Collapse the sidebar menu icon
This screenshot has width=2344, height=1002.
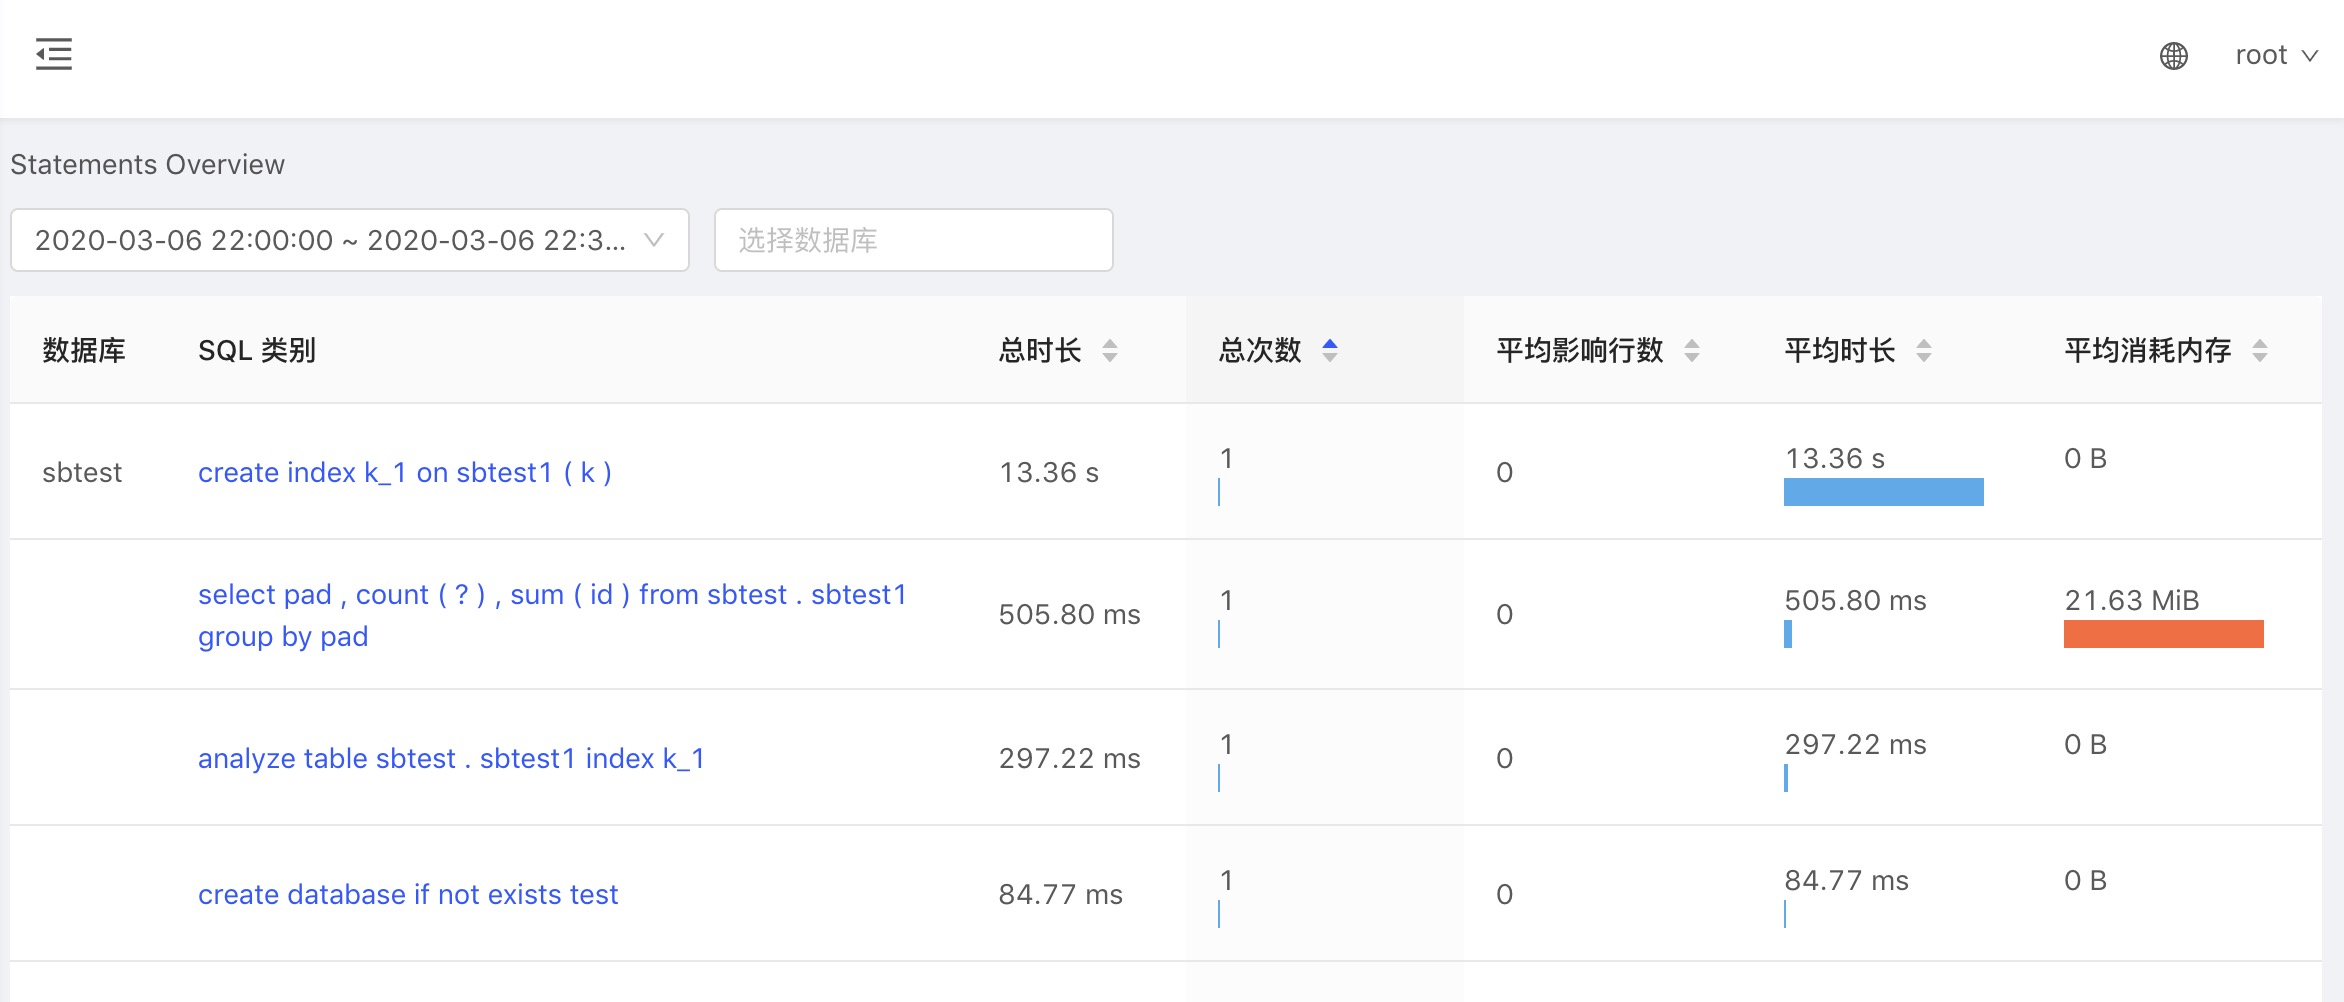[54, 54]
